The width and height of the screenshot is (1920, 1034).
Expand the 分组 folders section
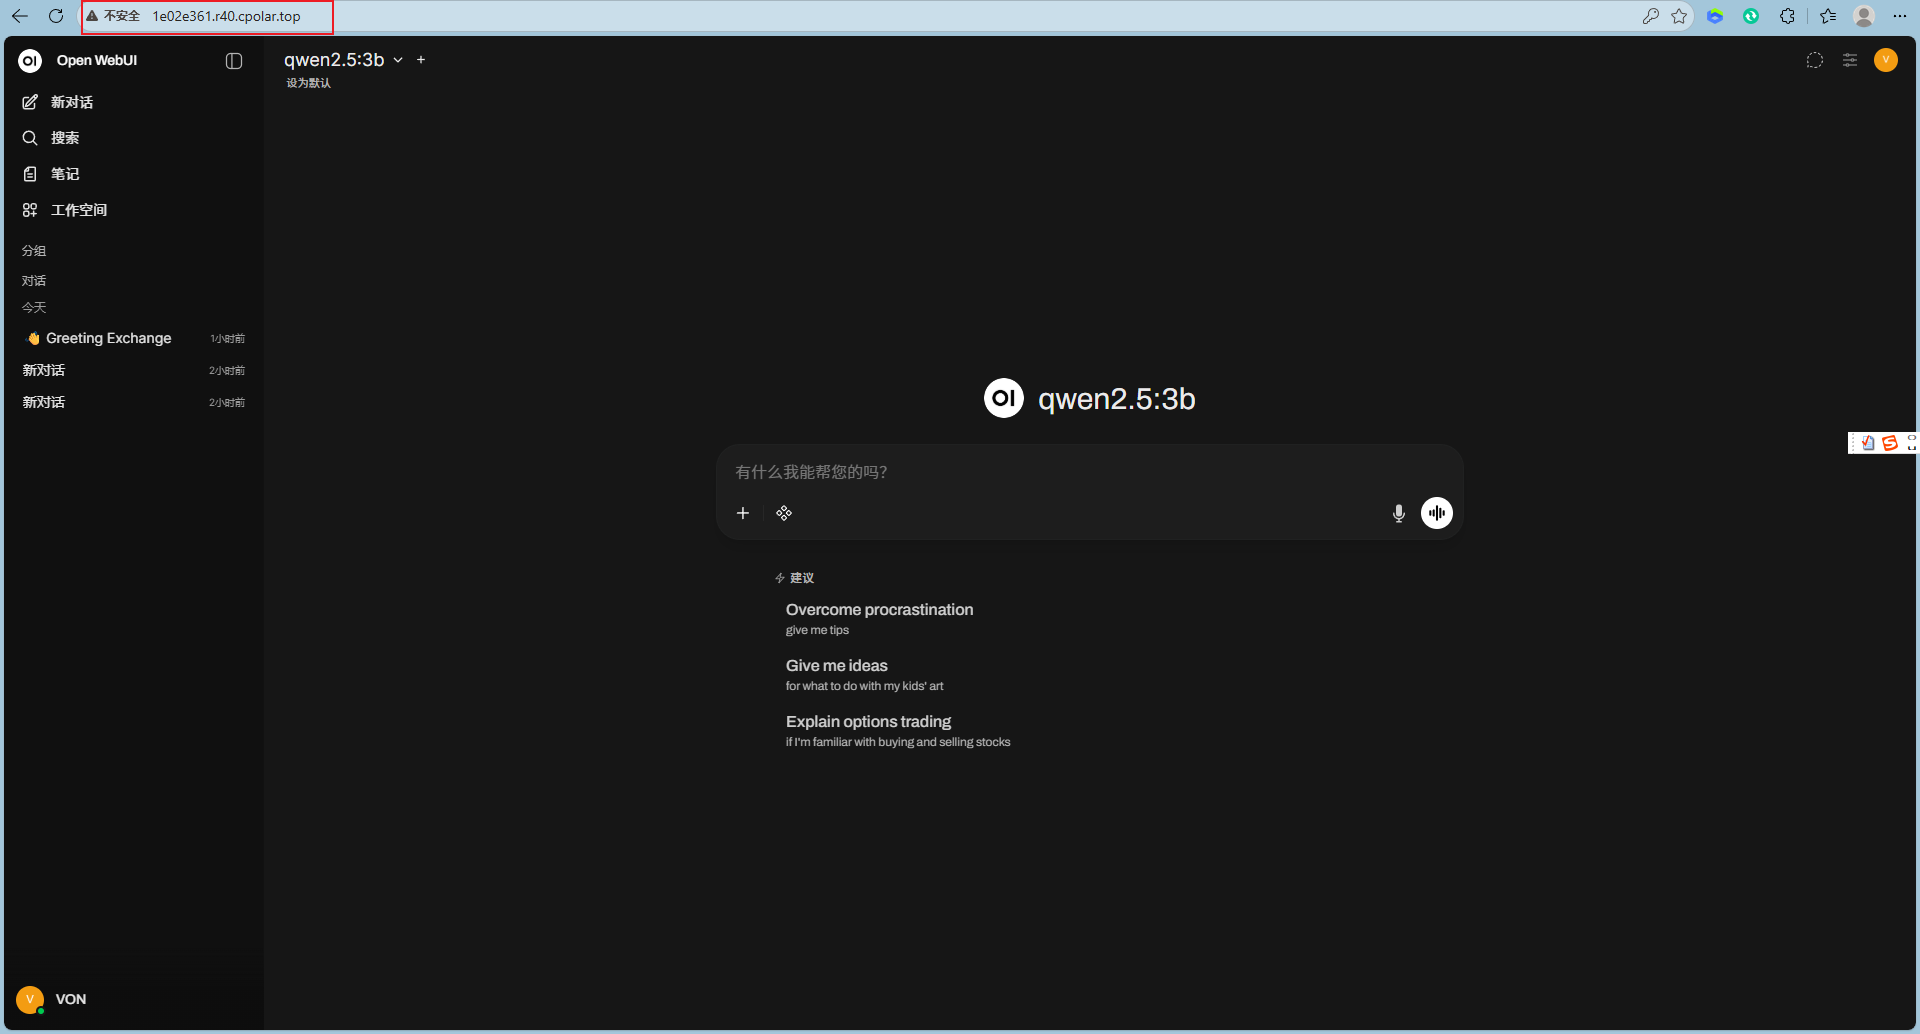[34, 251]
